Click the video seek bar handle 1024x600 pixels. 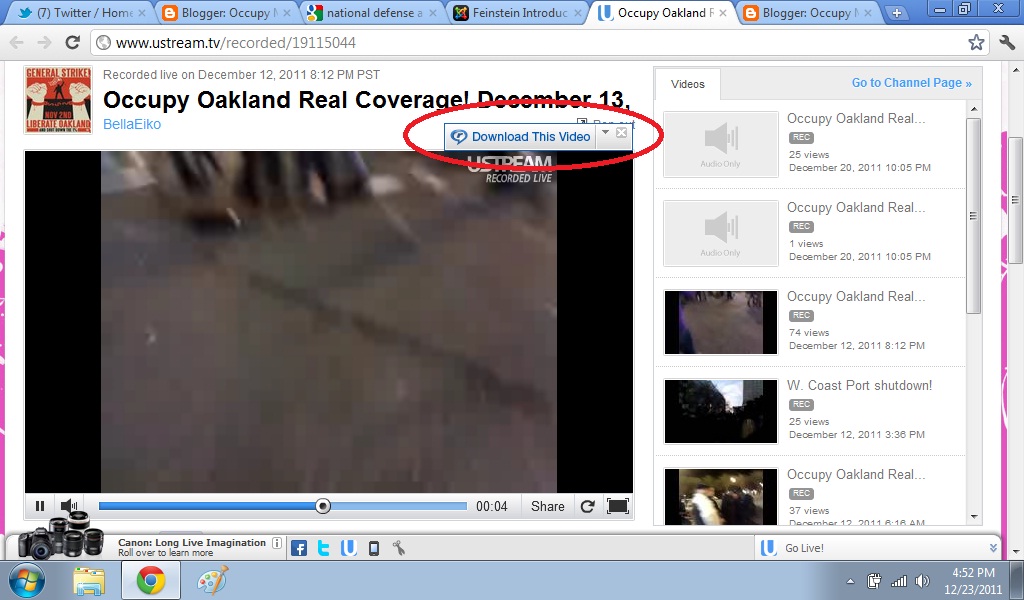323,506
